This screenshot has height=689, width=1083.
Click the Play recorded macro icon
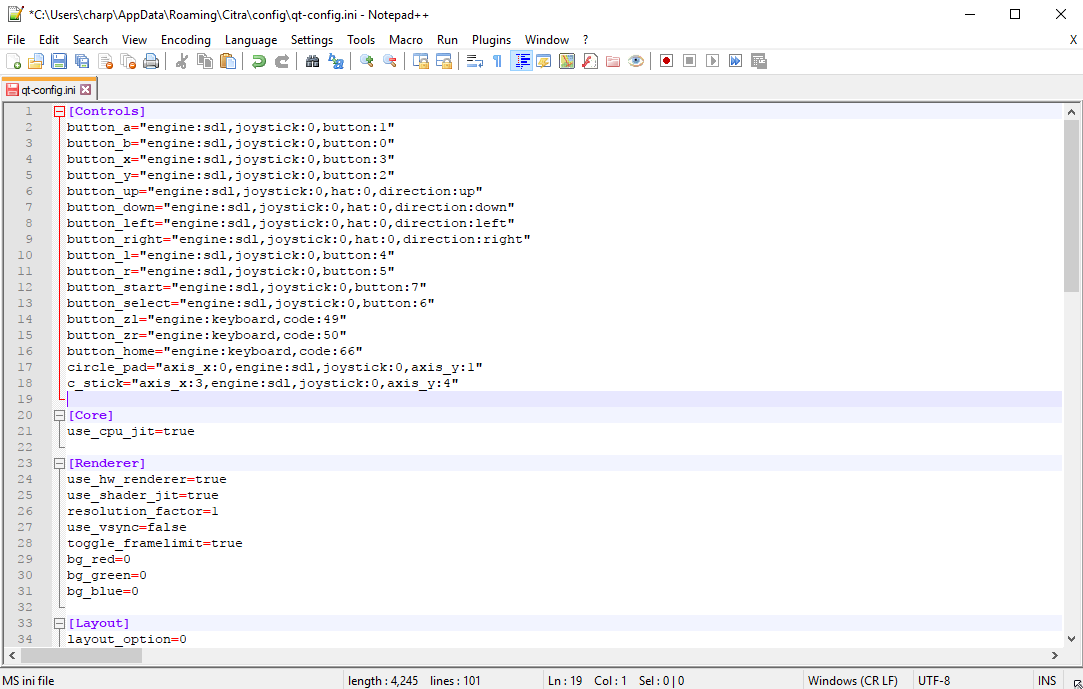(x=712, y=61)
